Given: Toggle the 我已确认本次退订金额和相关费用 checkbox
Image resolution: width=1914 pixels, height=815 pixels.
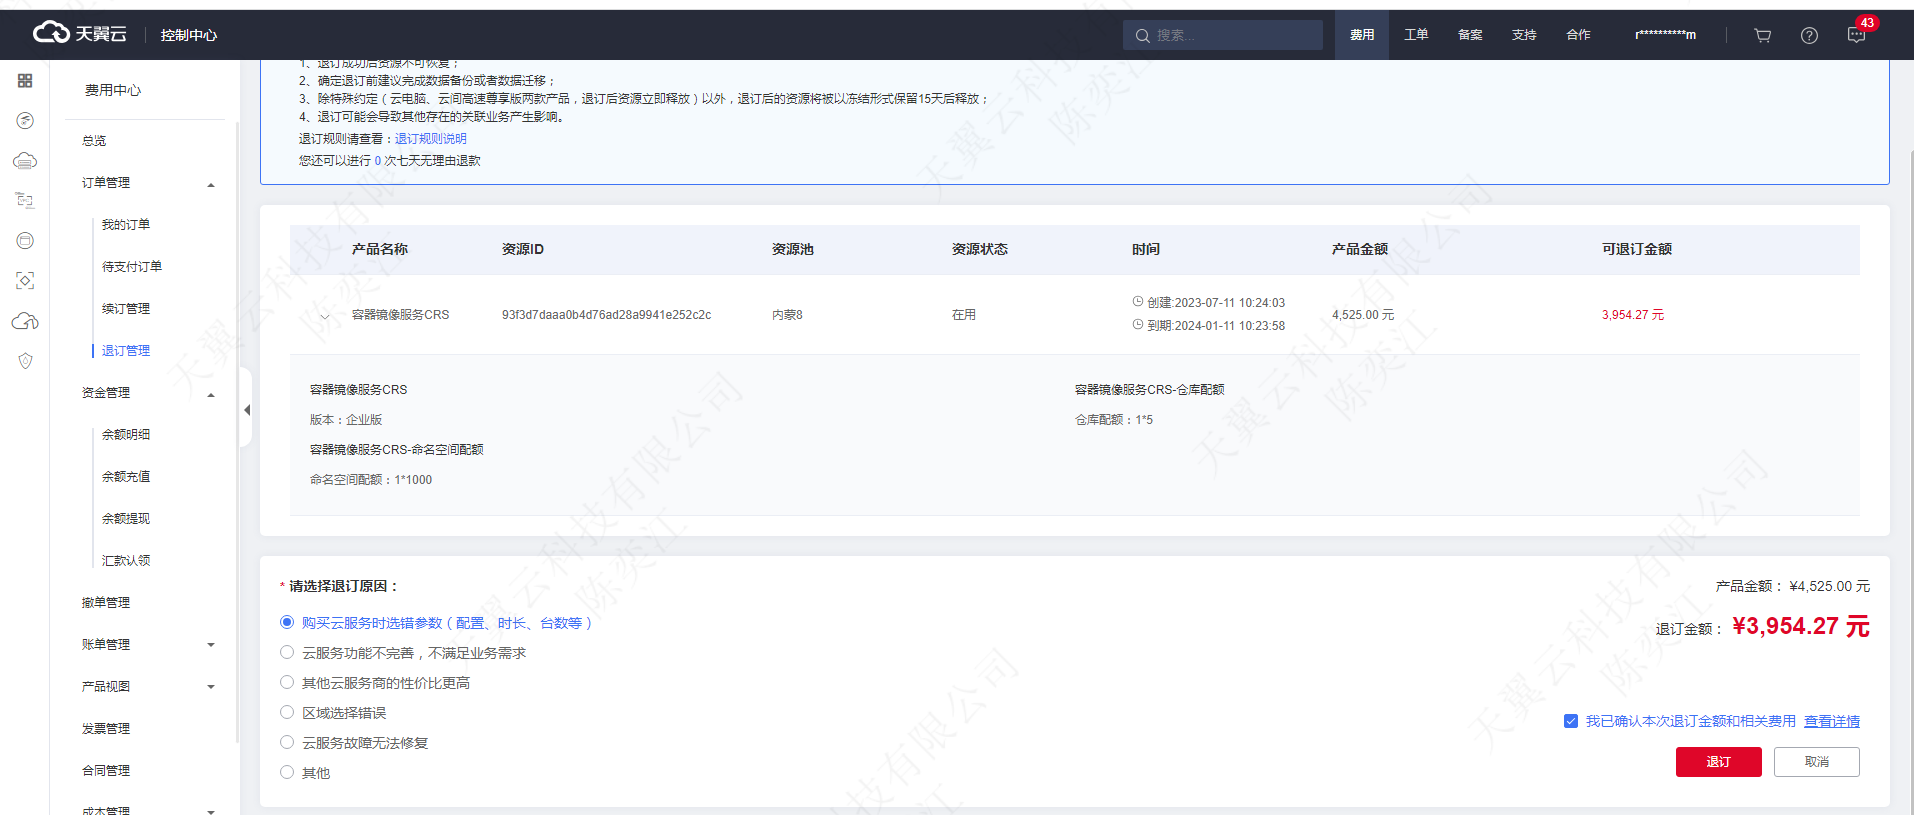Looking at the screenshot, I should 1570,721.
